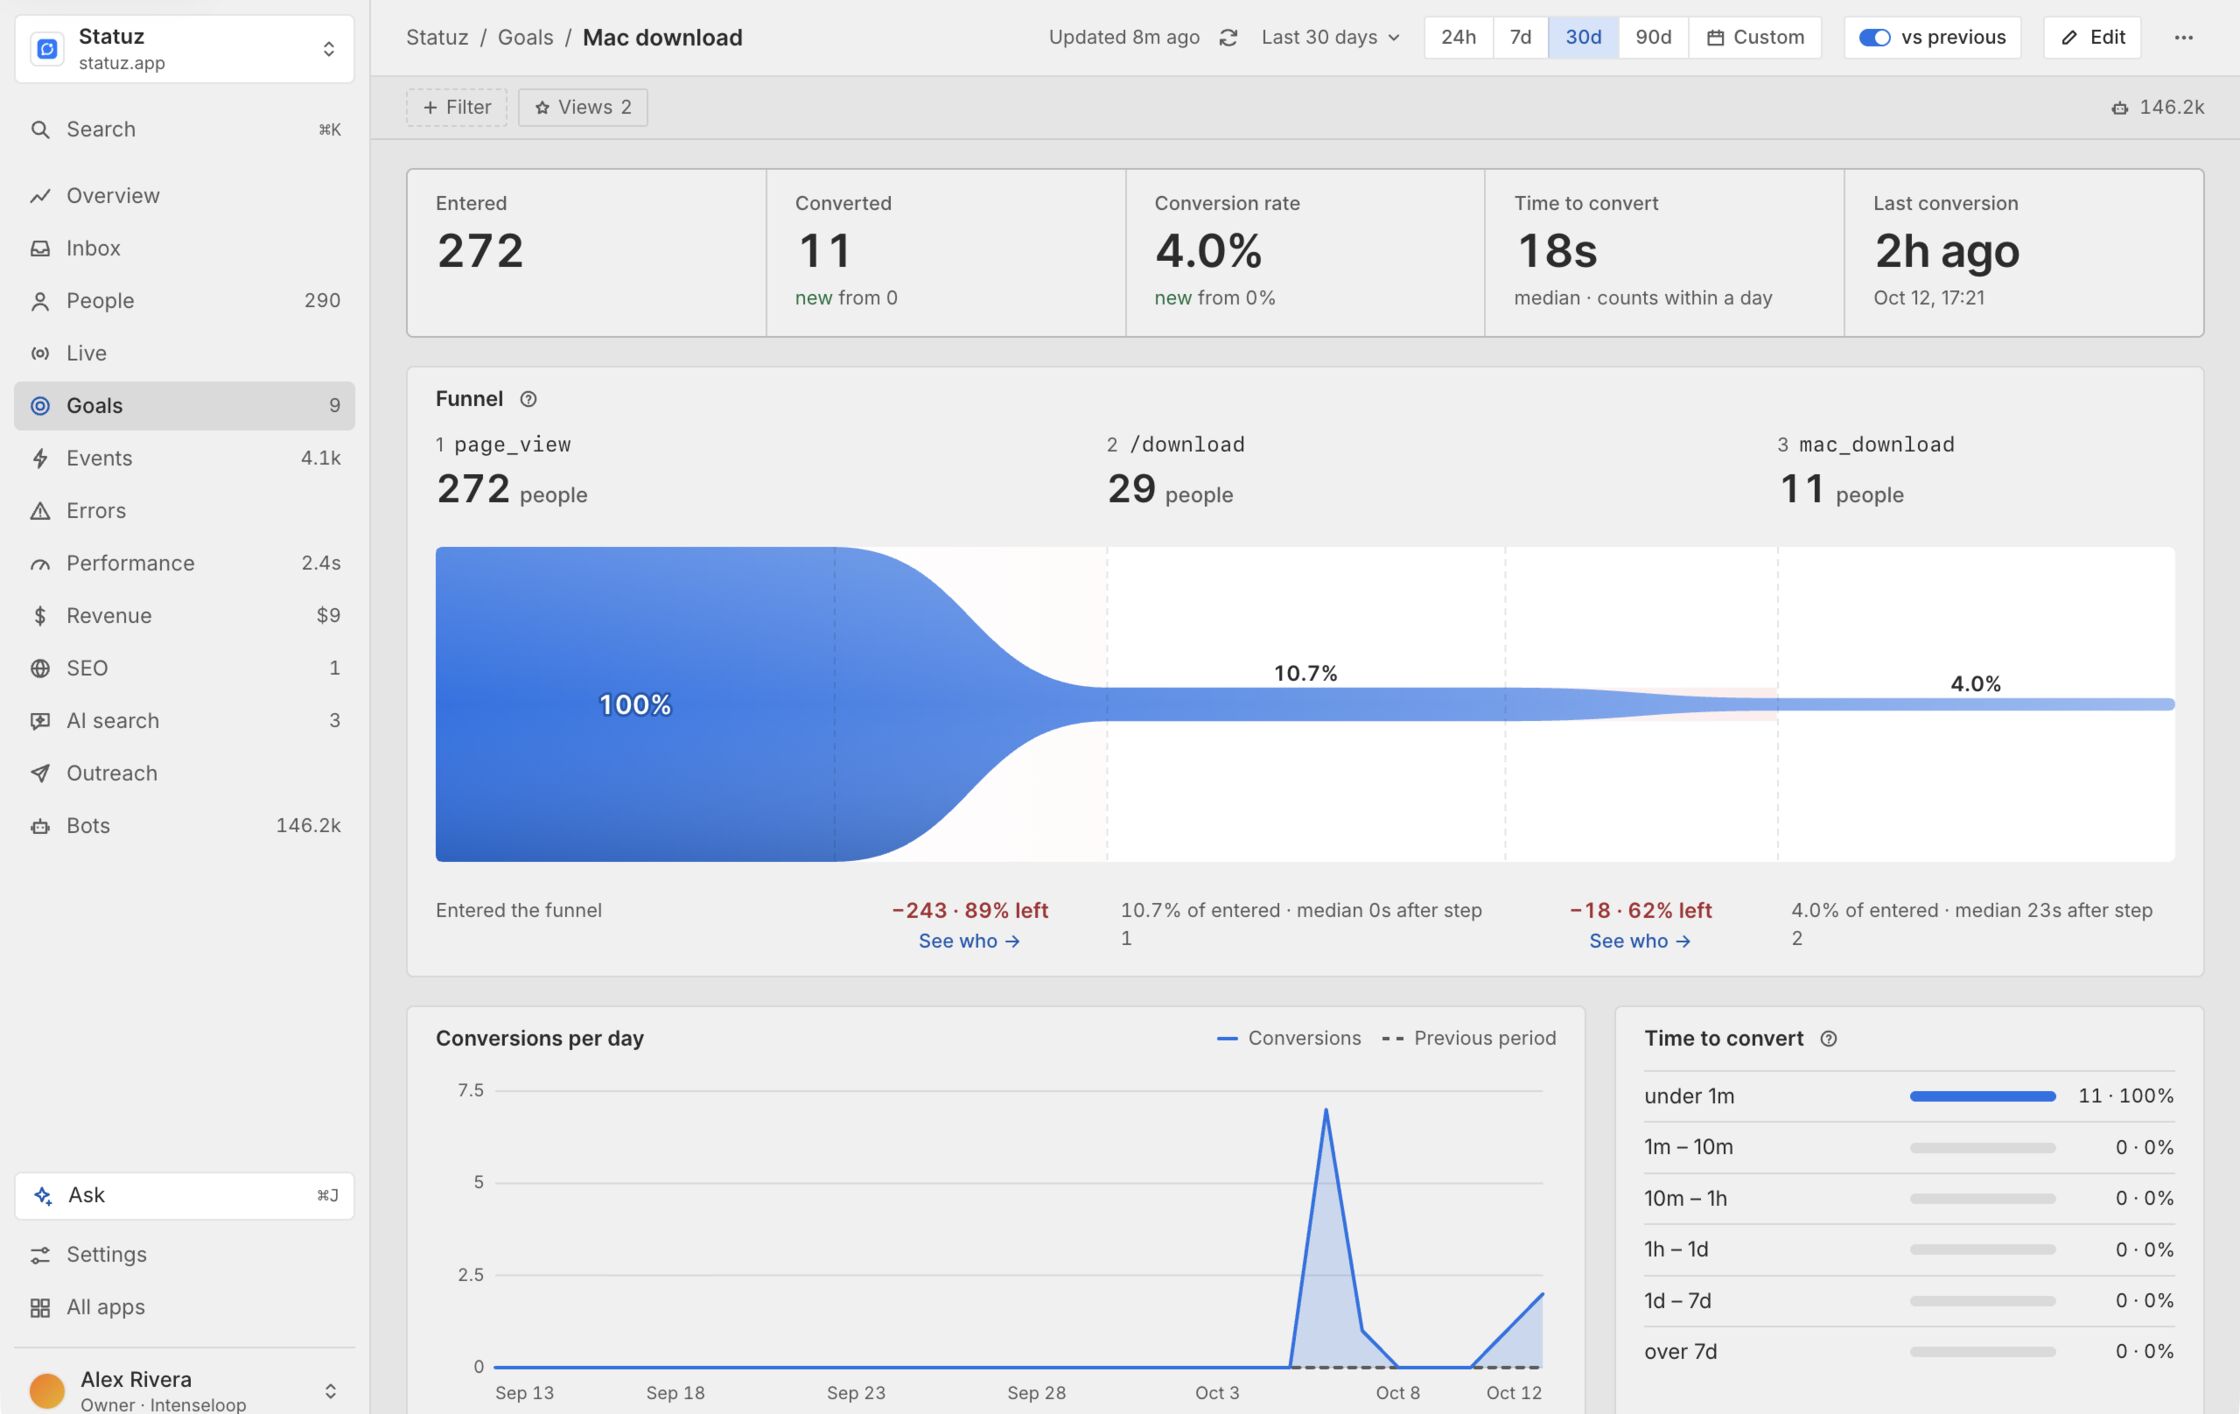This screenshot has width=2240, height=1414.
Task: Open SEO in the sidebar
Action: pos(184,668)
